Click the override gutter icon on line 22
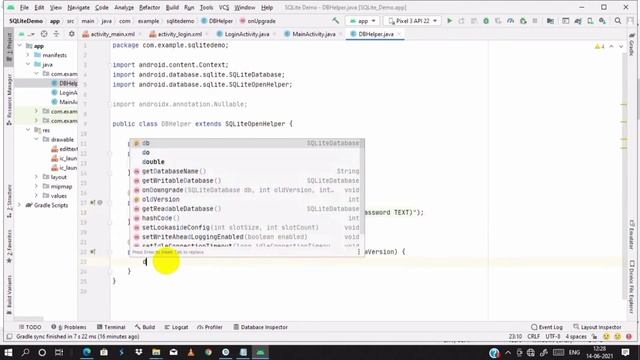The height and width of the screenshot is (360, 640). (x=93, y=252)
